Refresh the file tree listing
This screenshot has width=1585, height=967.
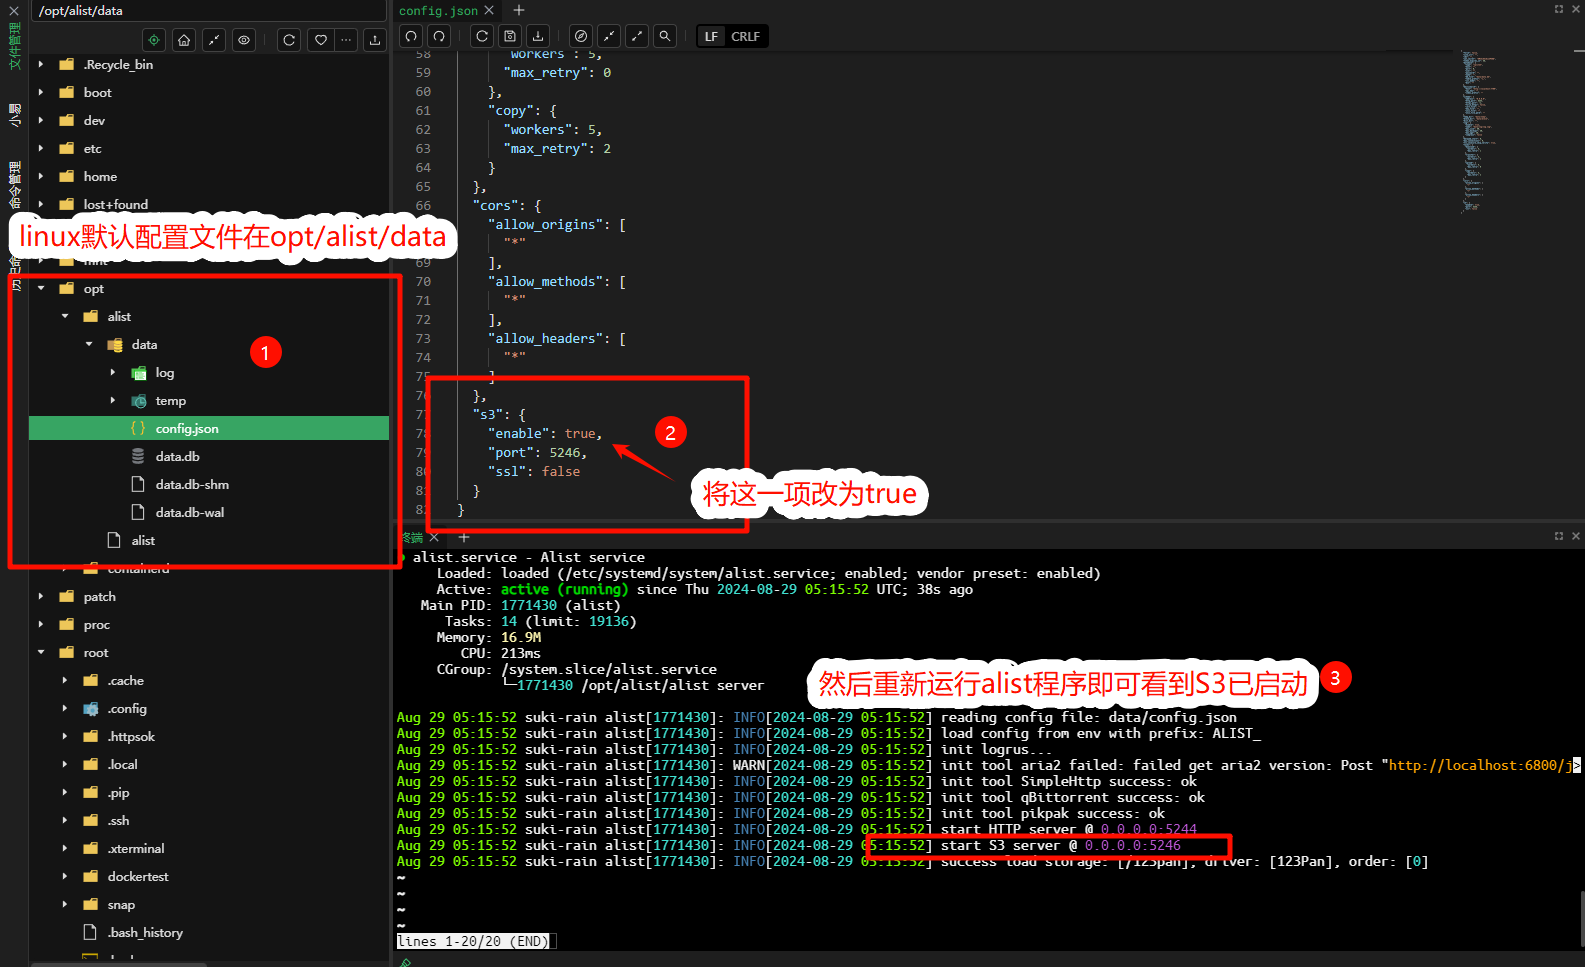point(289,40)
